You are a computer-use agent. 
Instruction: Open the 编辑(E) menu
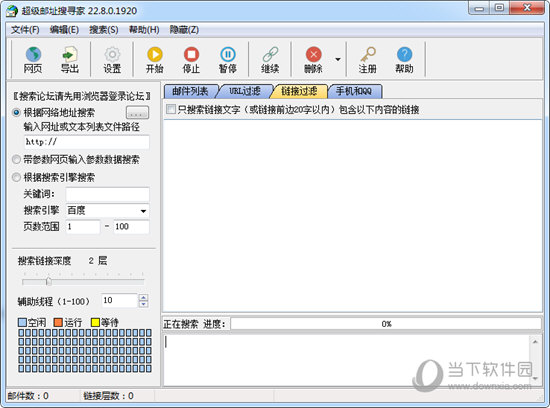tap(64, 30)
